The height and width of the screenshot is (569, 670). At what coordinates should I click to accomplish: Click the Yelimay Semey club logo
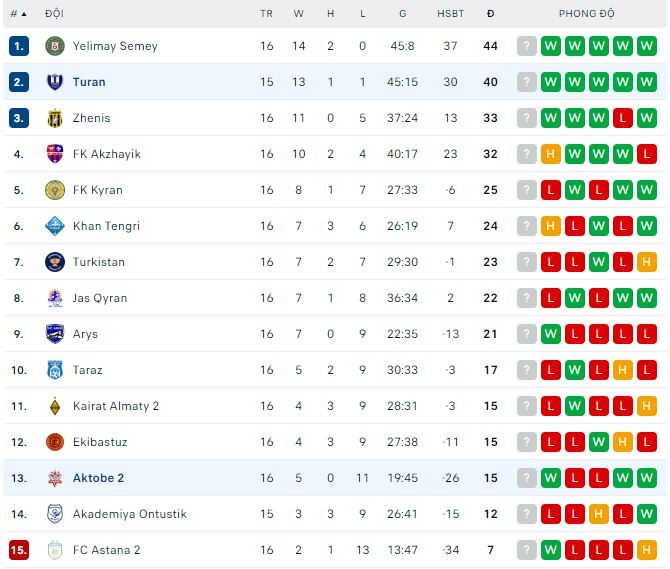[x=55, y=46]
